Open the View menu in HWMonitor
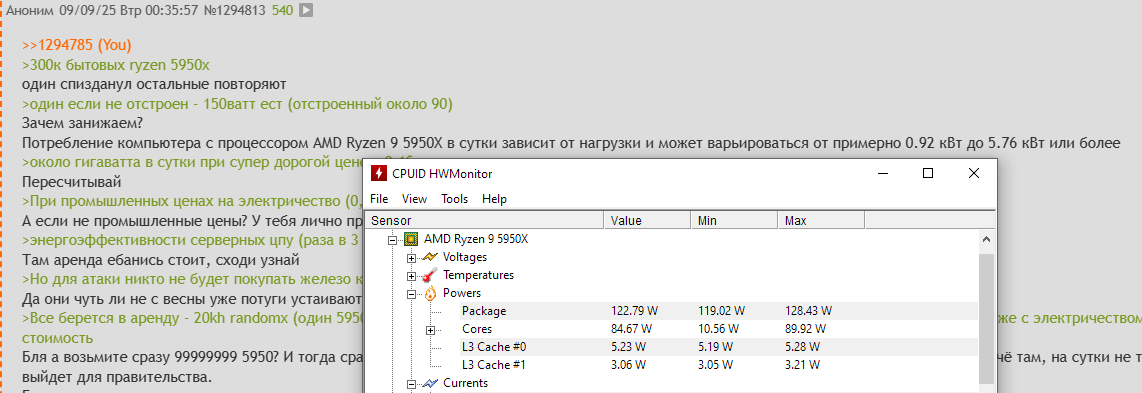The width and height of the screenshot is (1142, 393). [414, 199]
